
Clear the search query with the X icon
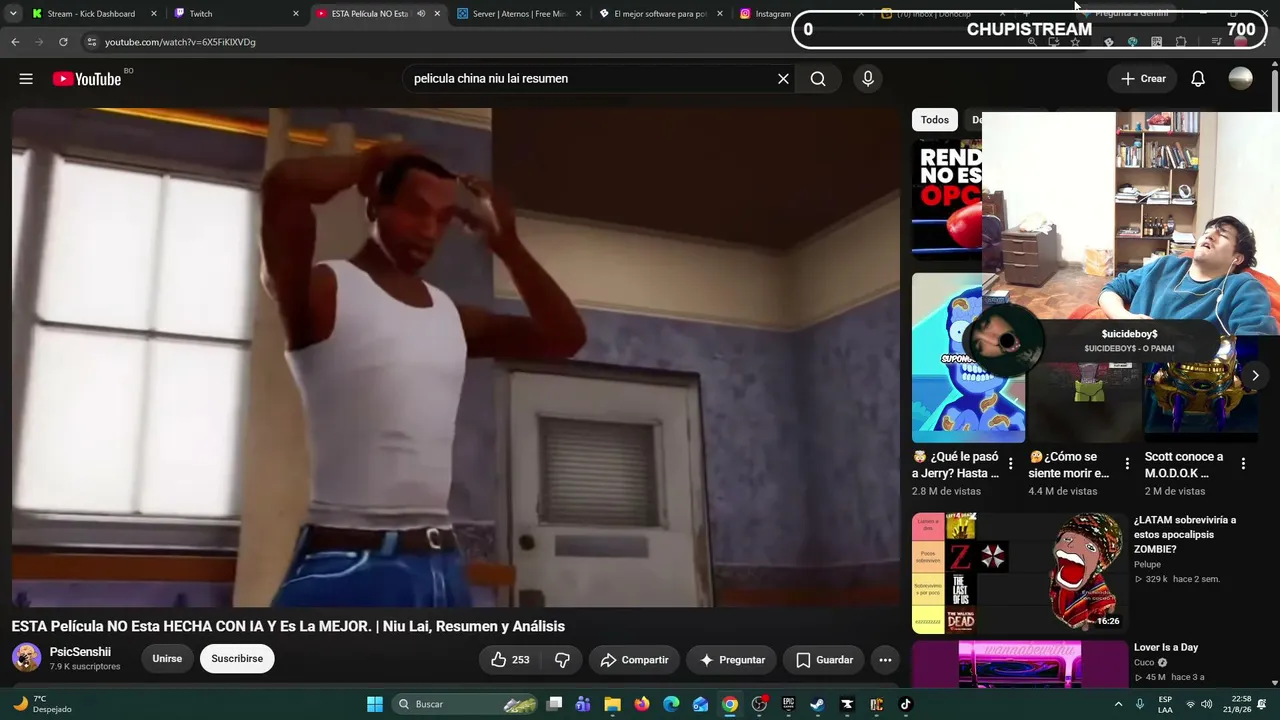[x=783, y=79]
